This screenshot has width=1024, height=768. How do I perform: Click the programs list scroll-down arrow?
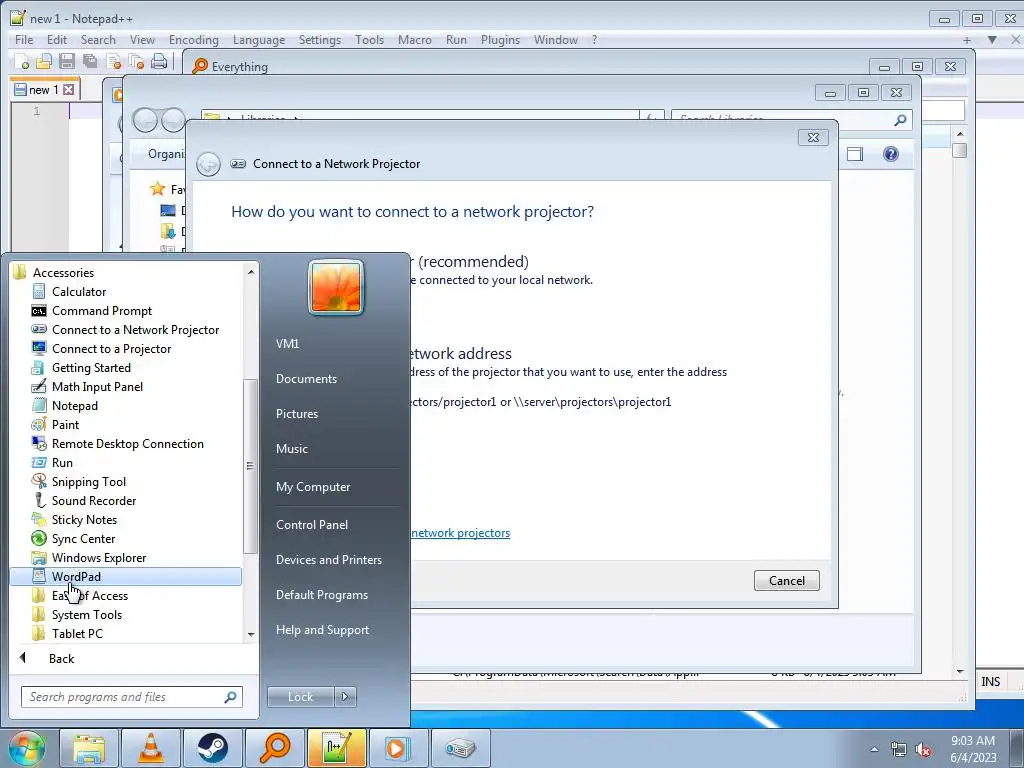click(251, 634)
